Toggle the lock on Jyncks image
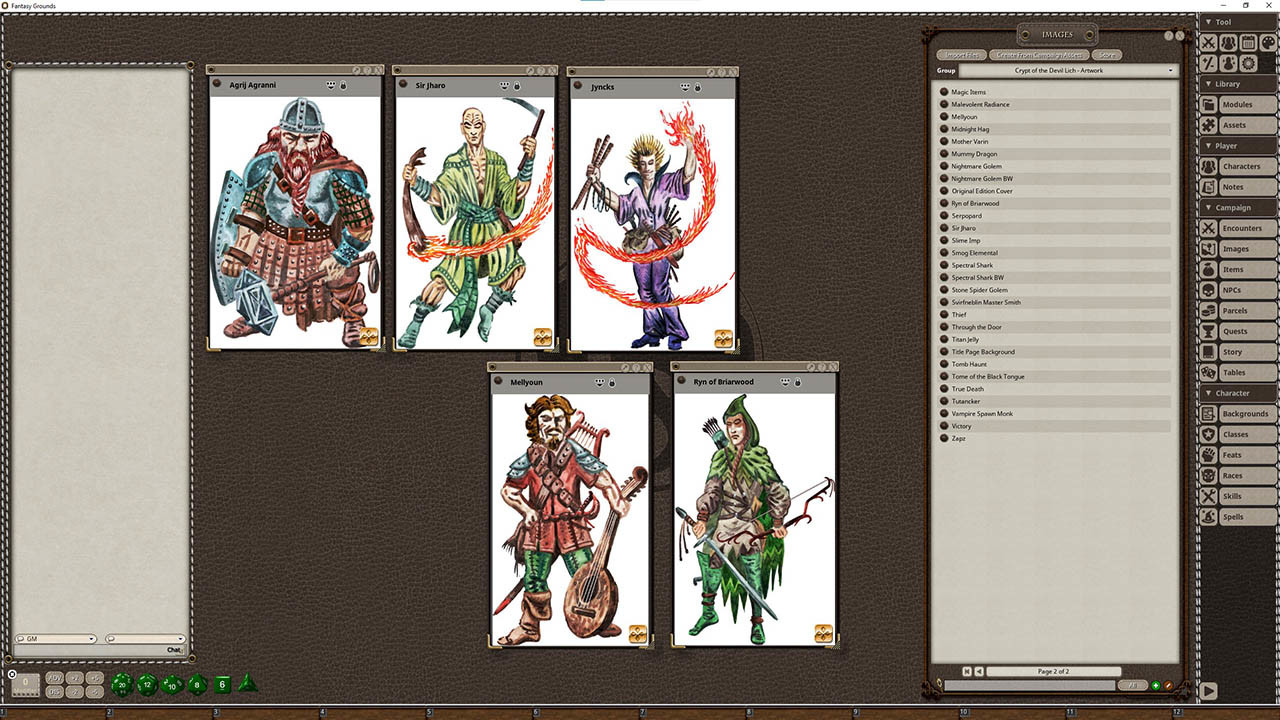This screenshot has height=720, width=1280. pos(697,87)
